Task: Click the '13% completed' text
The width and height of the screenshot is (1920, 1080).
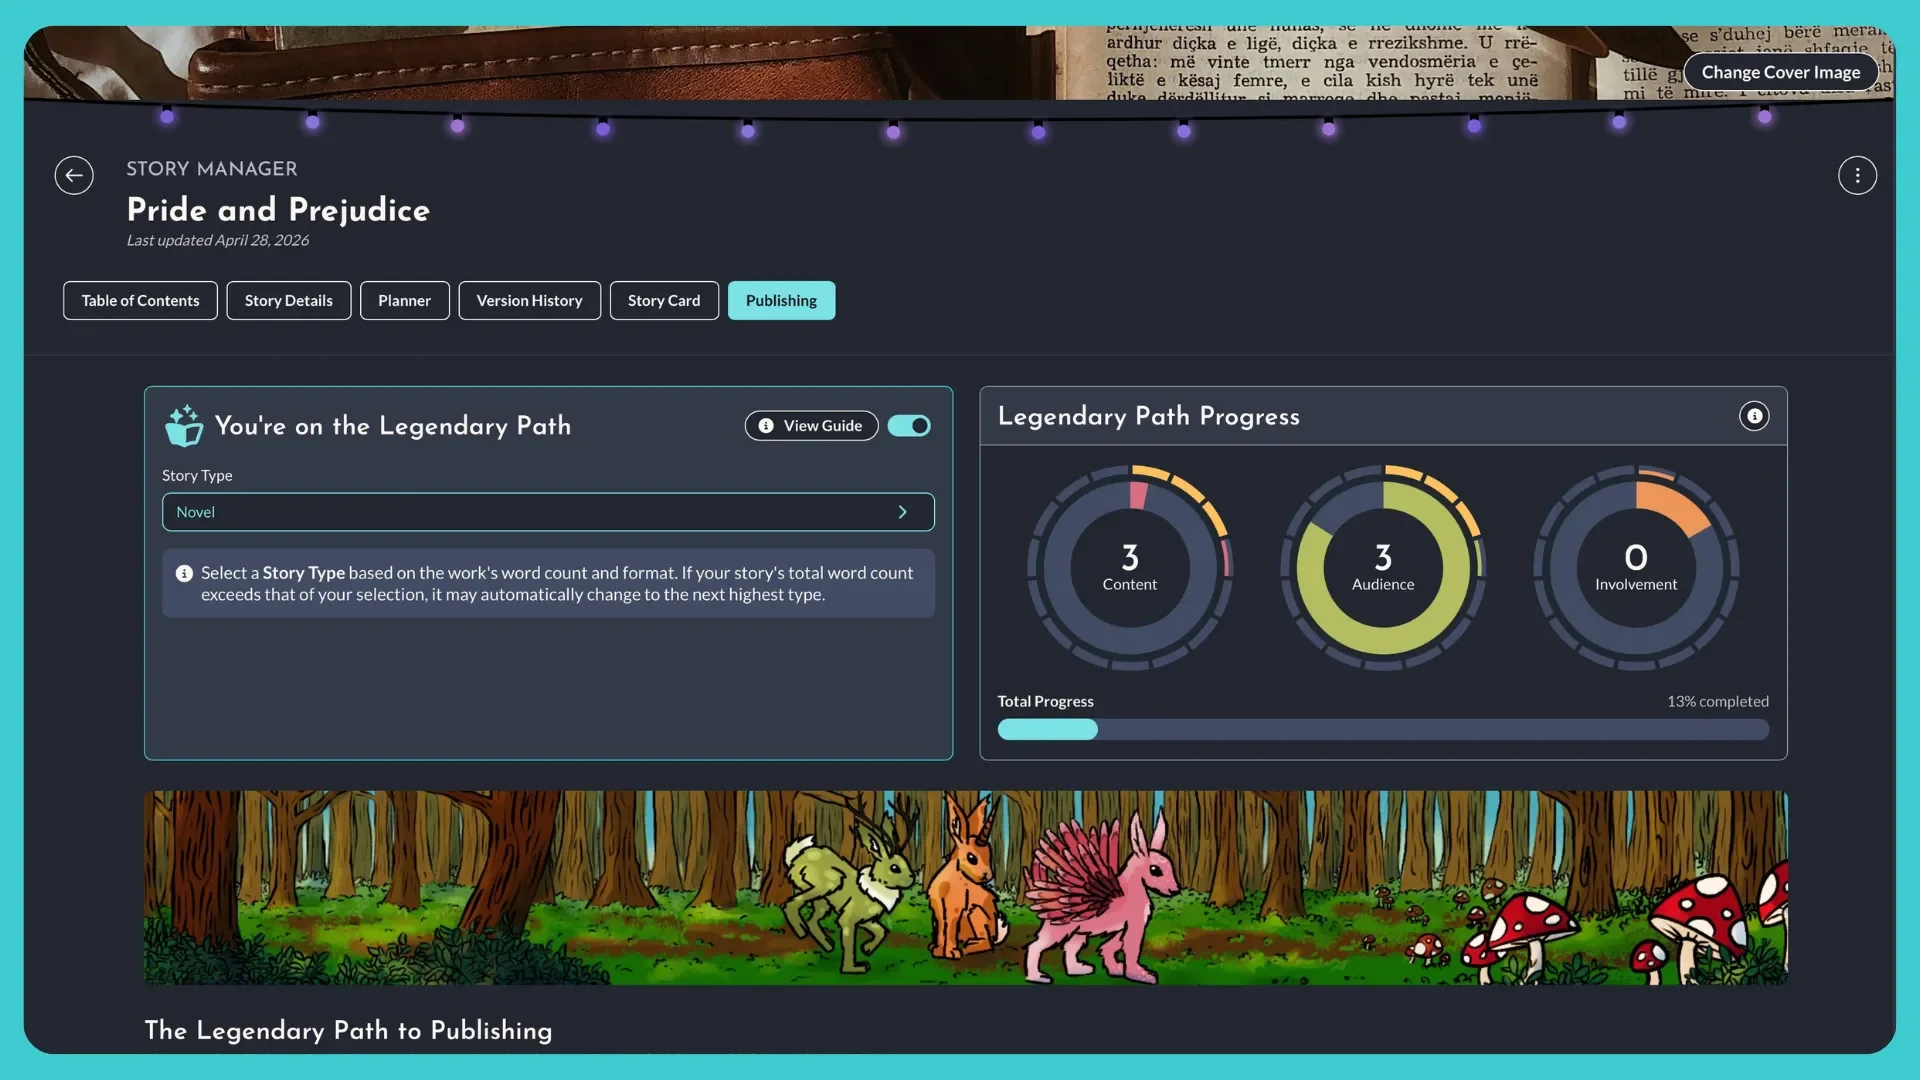Action: pos(1717,702)
